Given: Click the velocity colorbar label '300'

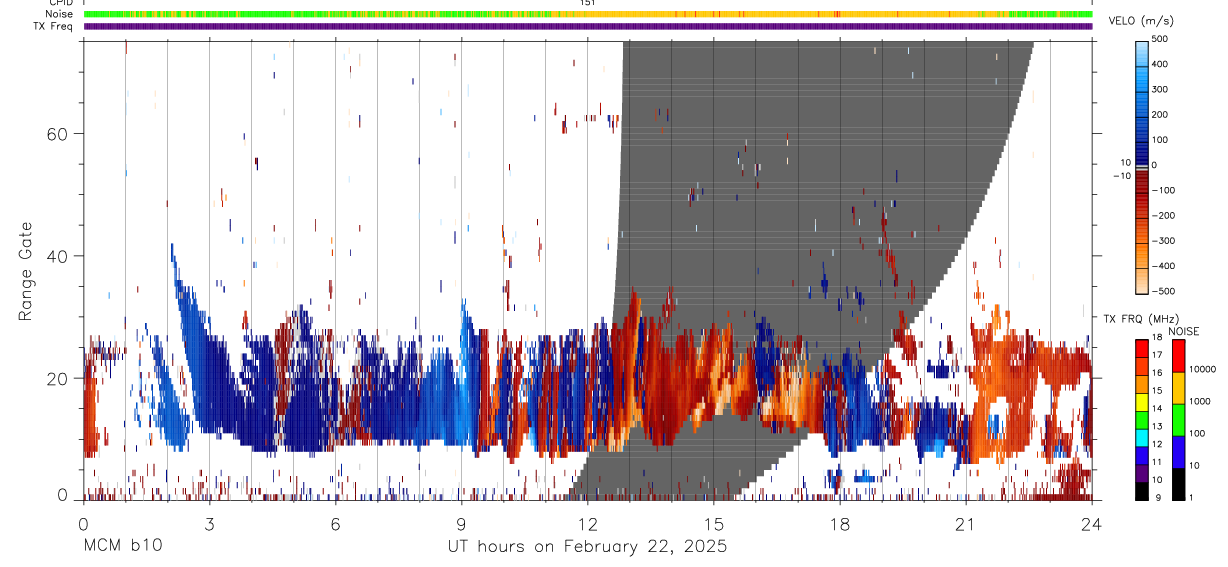Looking at the screenshot, I should 1160,89.
